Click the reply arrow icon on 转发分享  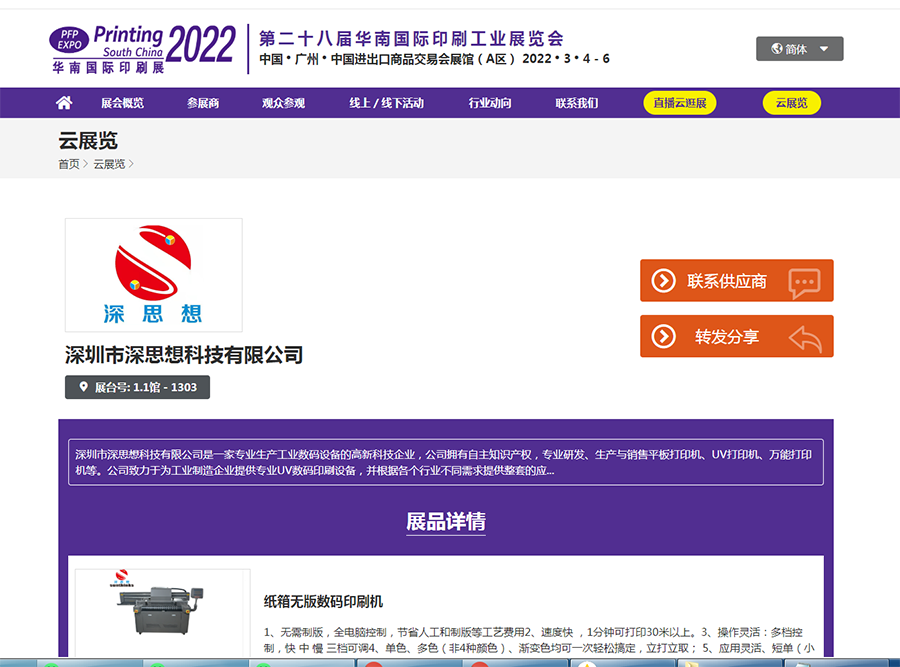(804, 338)
